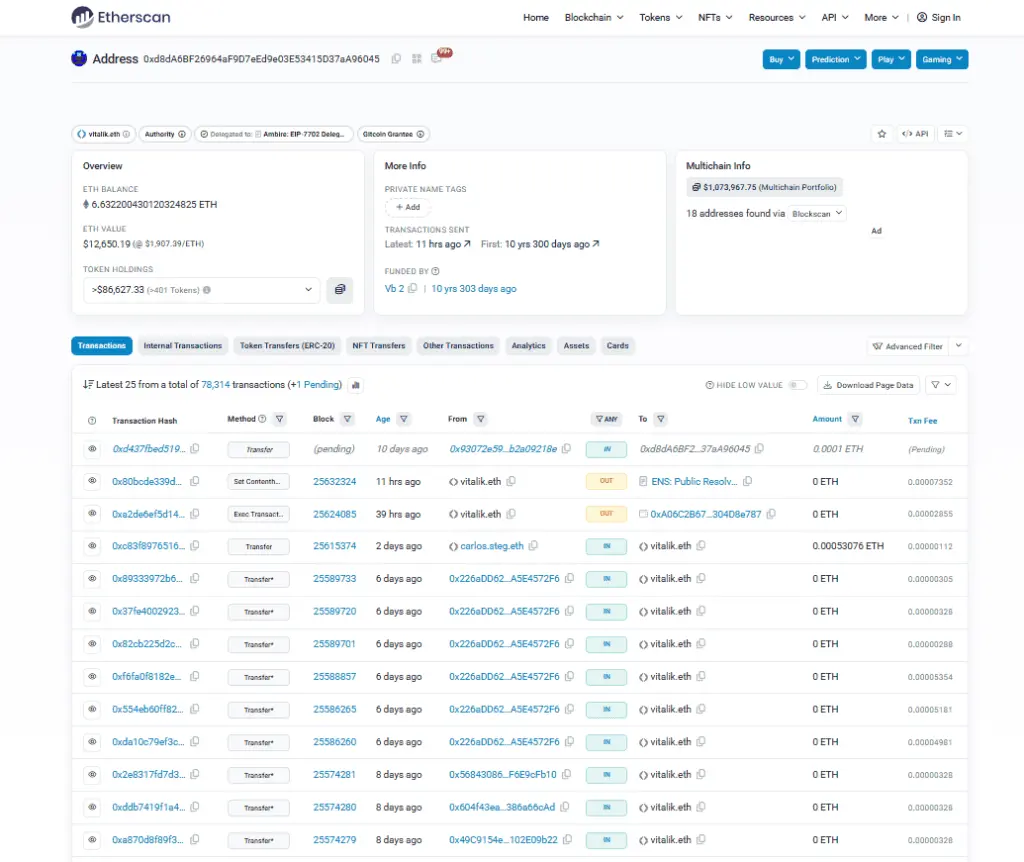Screen dimensions: 1024x862
Task: Preview transaction 0xa2de6ef5d14 with eye icon
Action: click(92, 514)
